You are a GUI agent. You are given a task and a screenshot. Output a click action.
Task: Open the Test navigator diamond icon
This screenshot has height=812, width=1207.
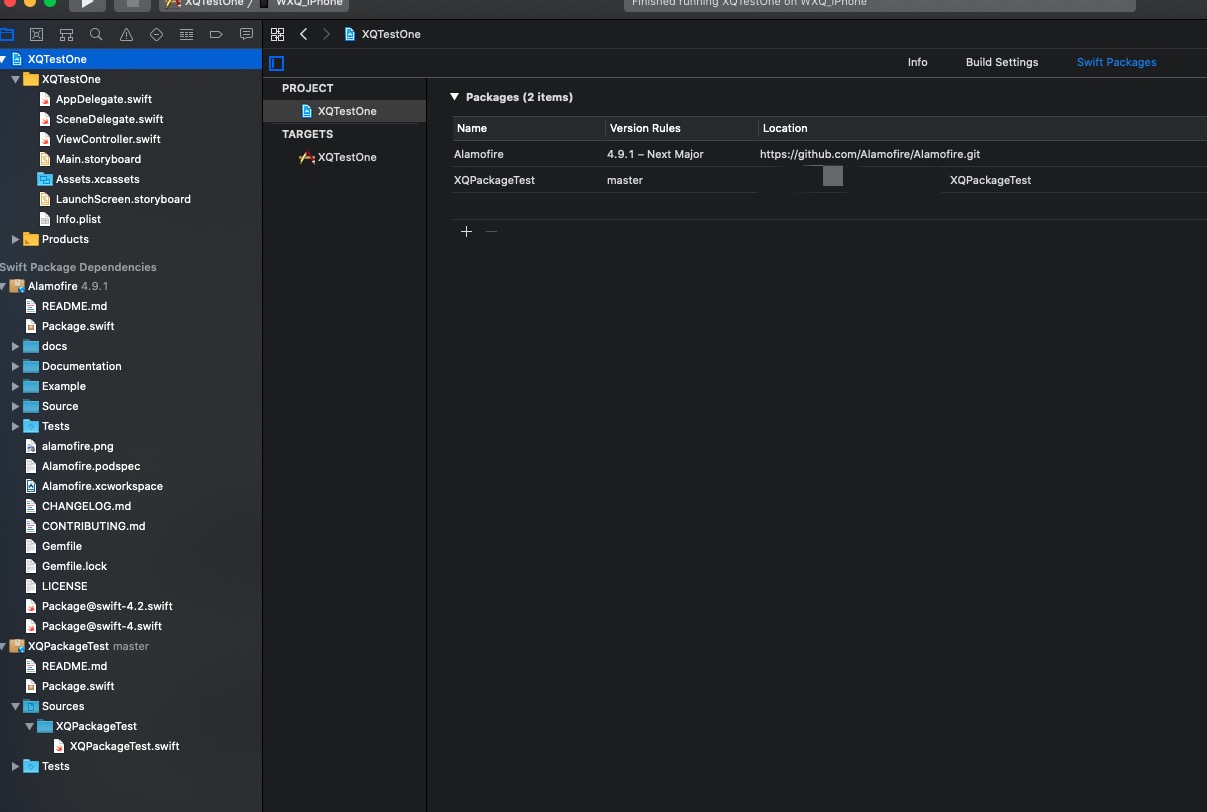[x=156, y=34]
